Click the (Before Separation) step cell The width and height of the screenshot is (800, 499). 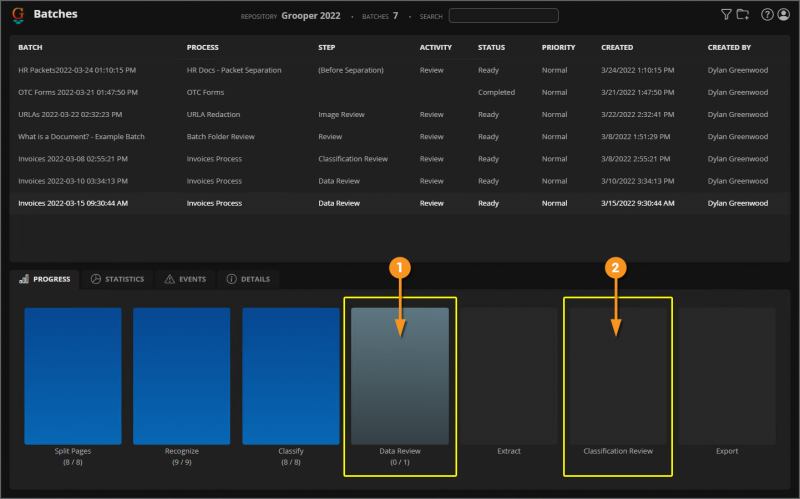pyautogui.click(x=351, y=70)
